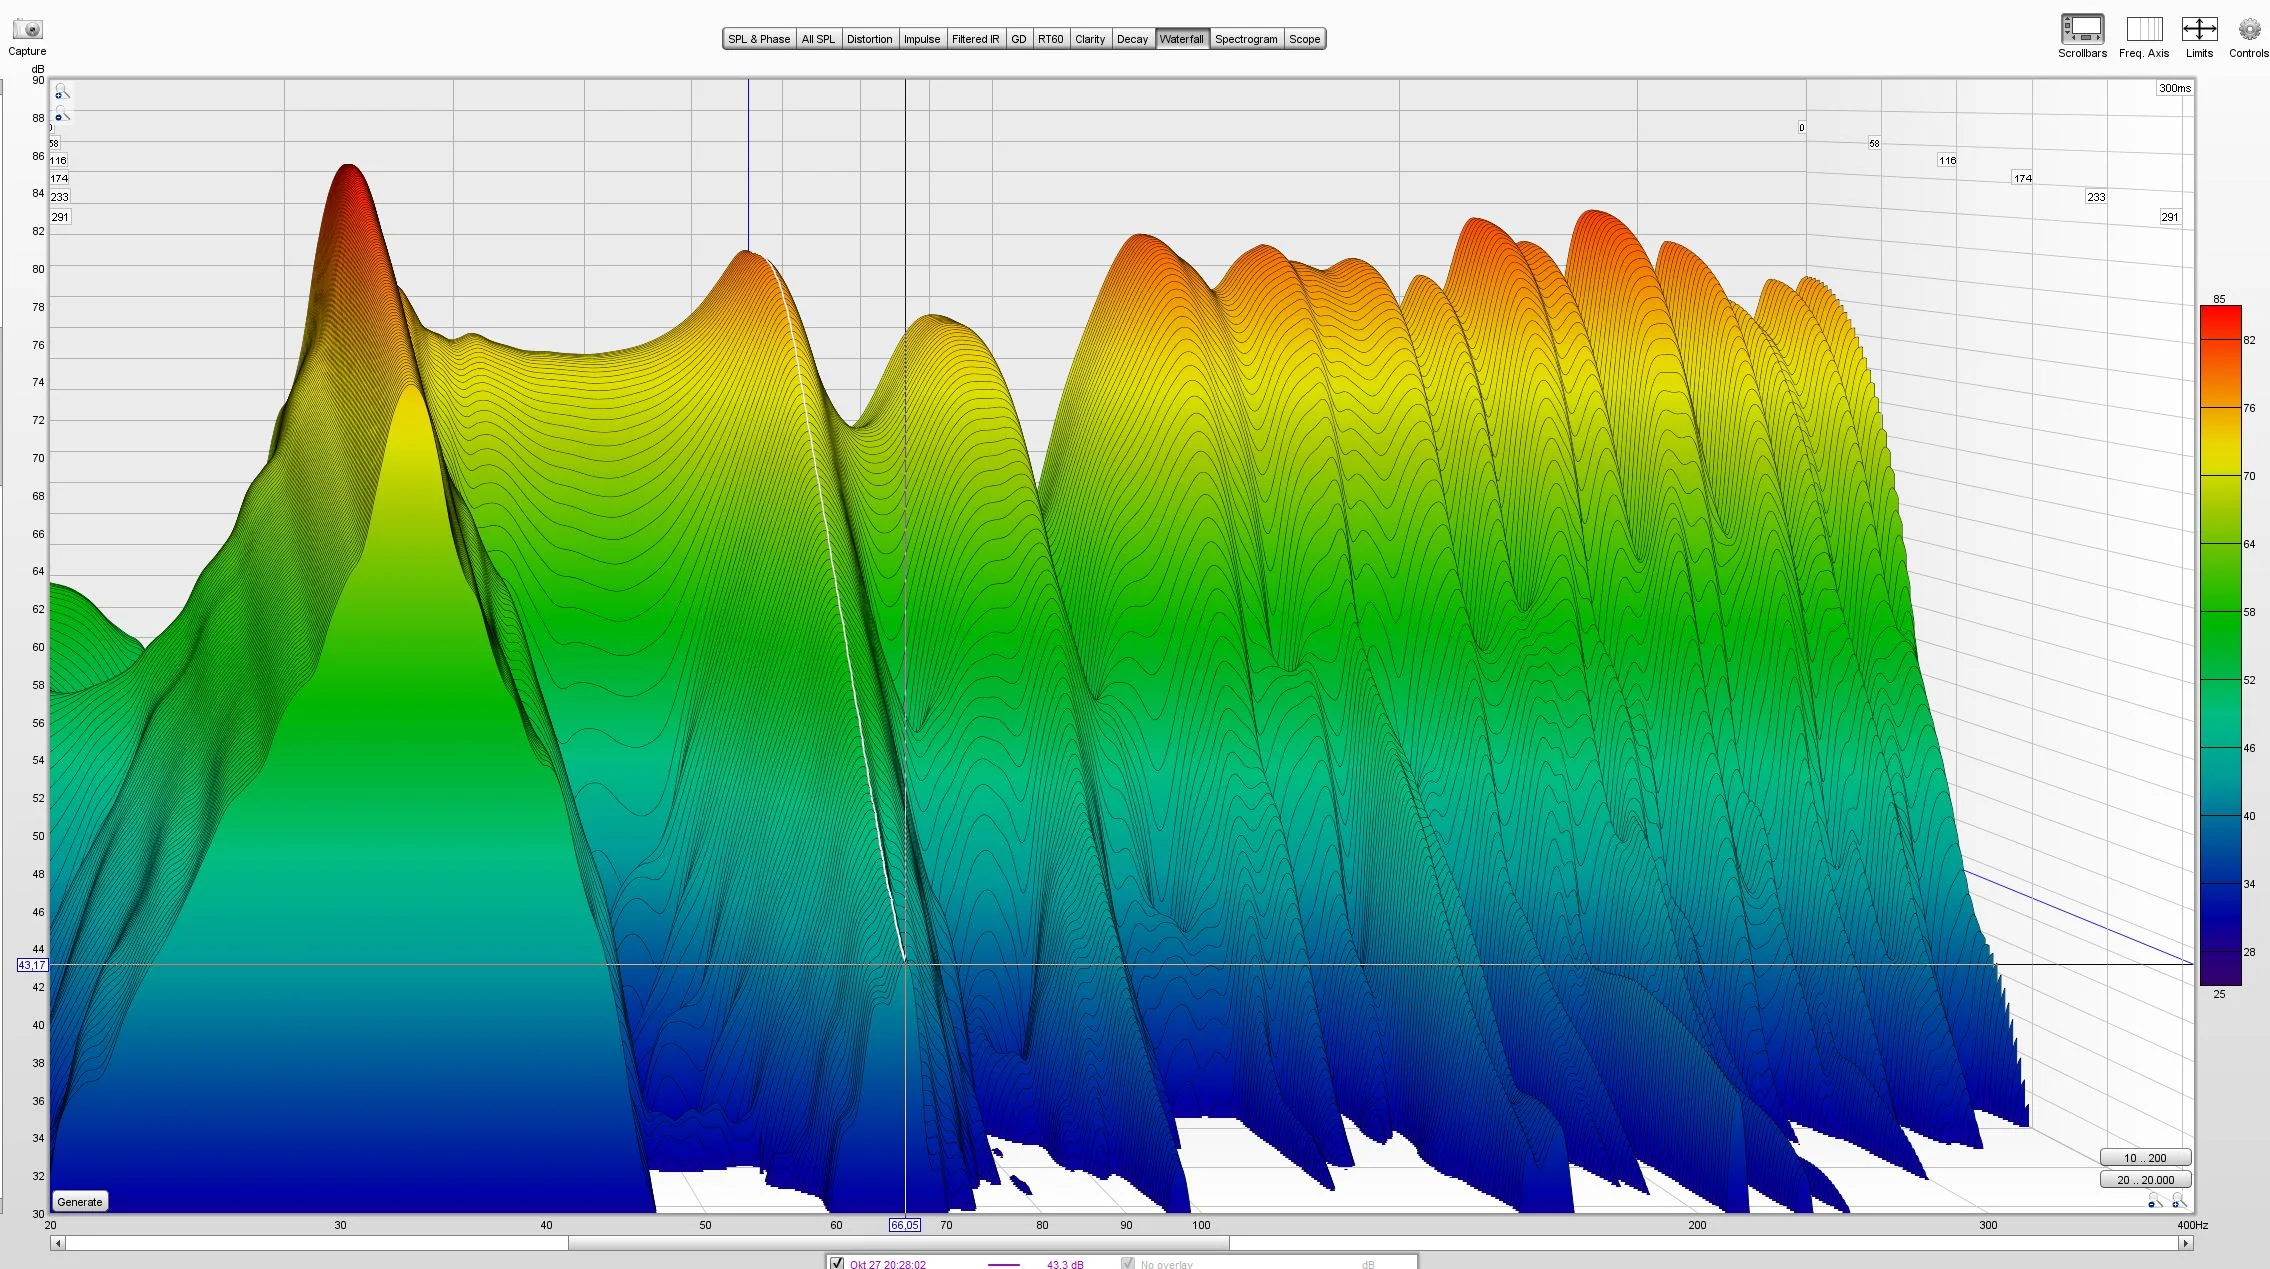Click the color scale legend bar
This screenshot has width=2270, height=1269.
(x=2220, y=645)
